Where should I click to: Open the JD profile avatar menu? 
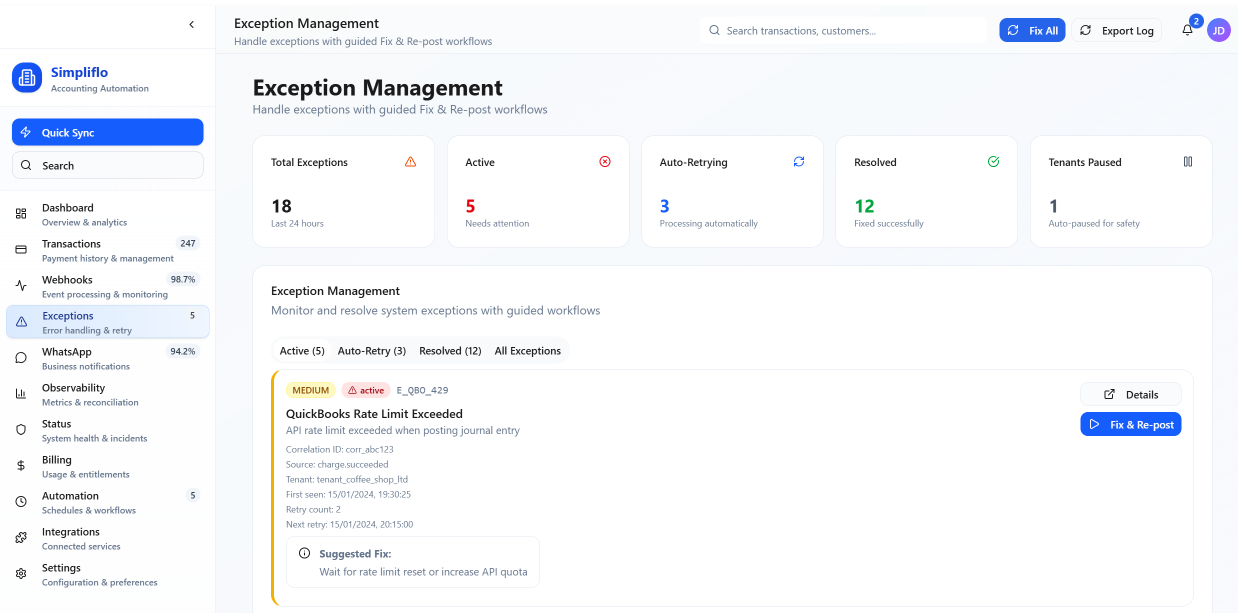[1219, 30]
